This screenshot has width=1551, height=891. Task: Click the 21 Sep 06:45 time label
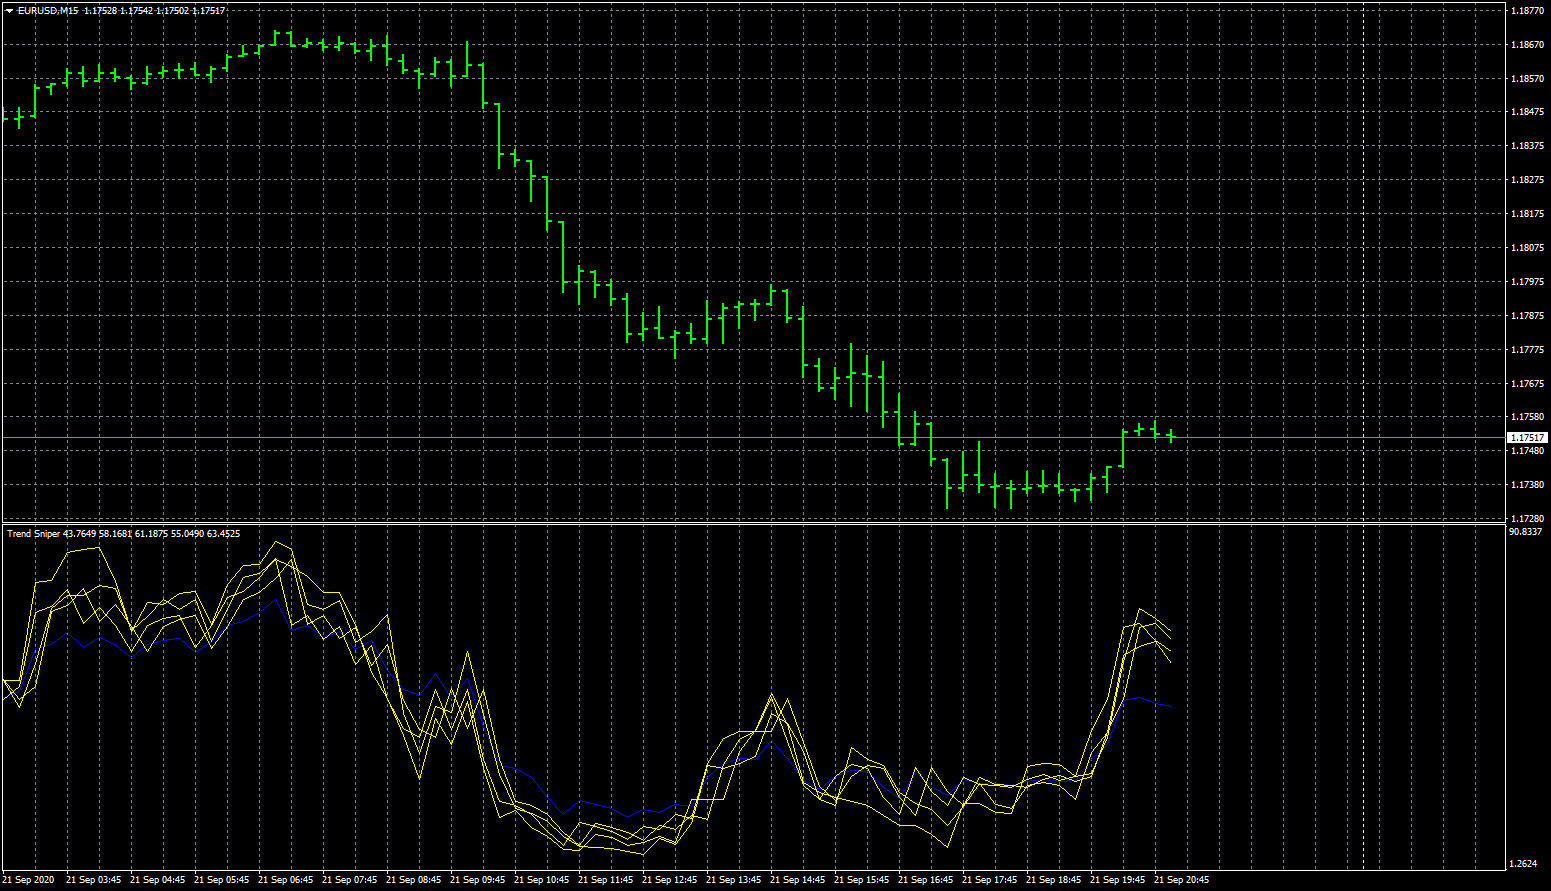(x=285, y=880)
